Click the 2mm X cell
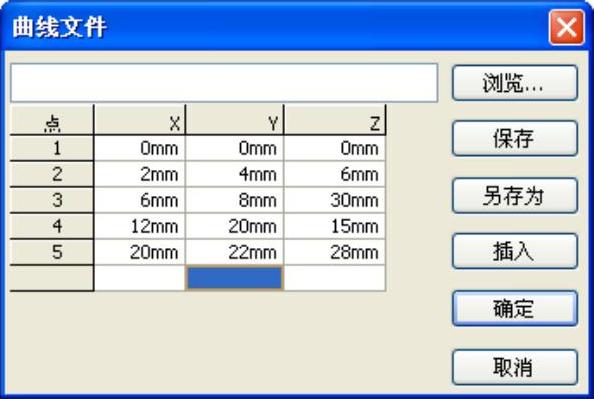This screenshot has height=399, width=594. click(x=140, y=174)
